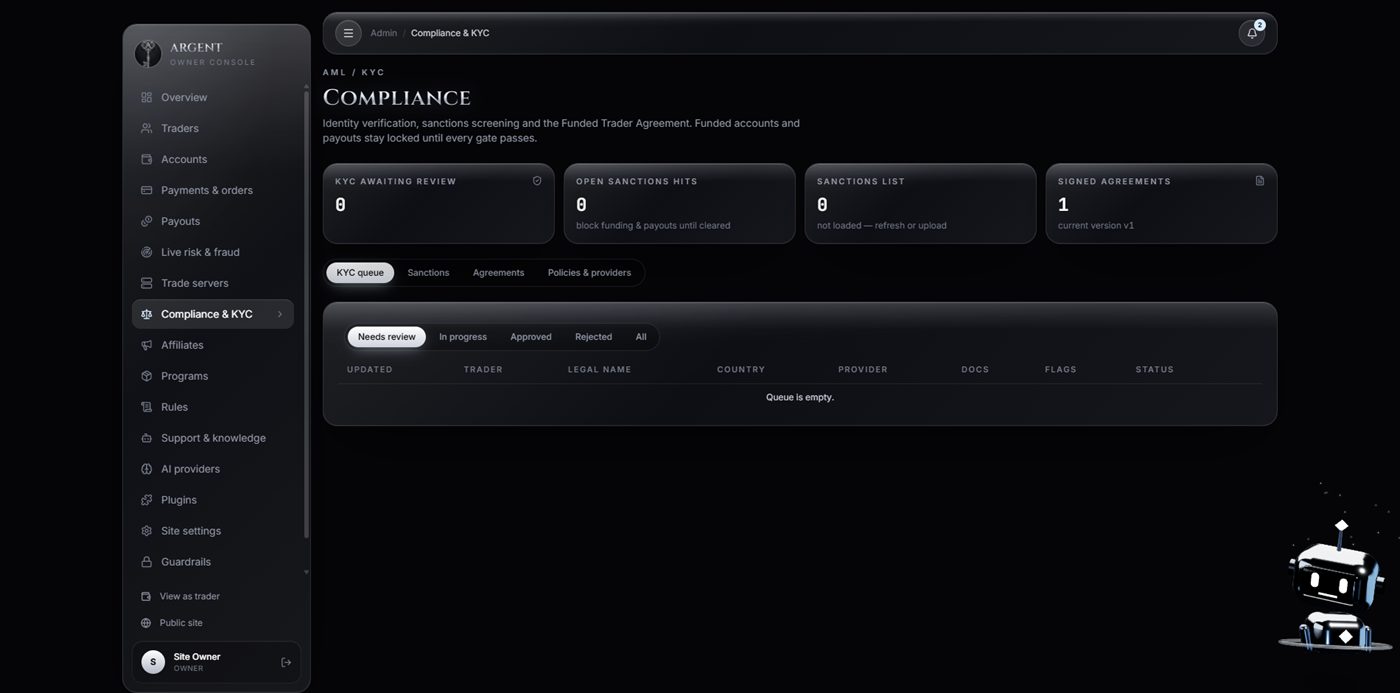This screenshot has height=693, width=1400.
Task: Click the COUNTRY column header
Action: click(x=741, y=370)
